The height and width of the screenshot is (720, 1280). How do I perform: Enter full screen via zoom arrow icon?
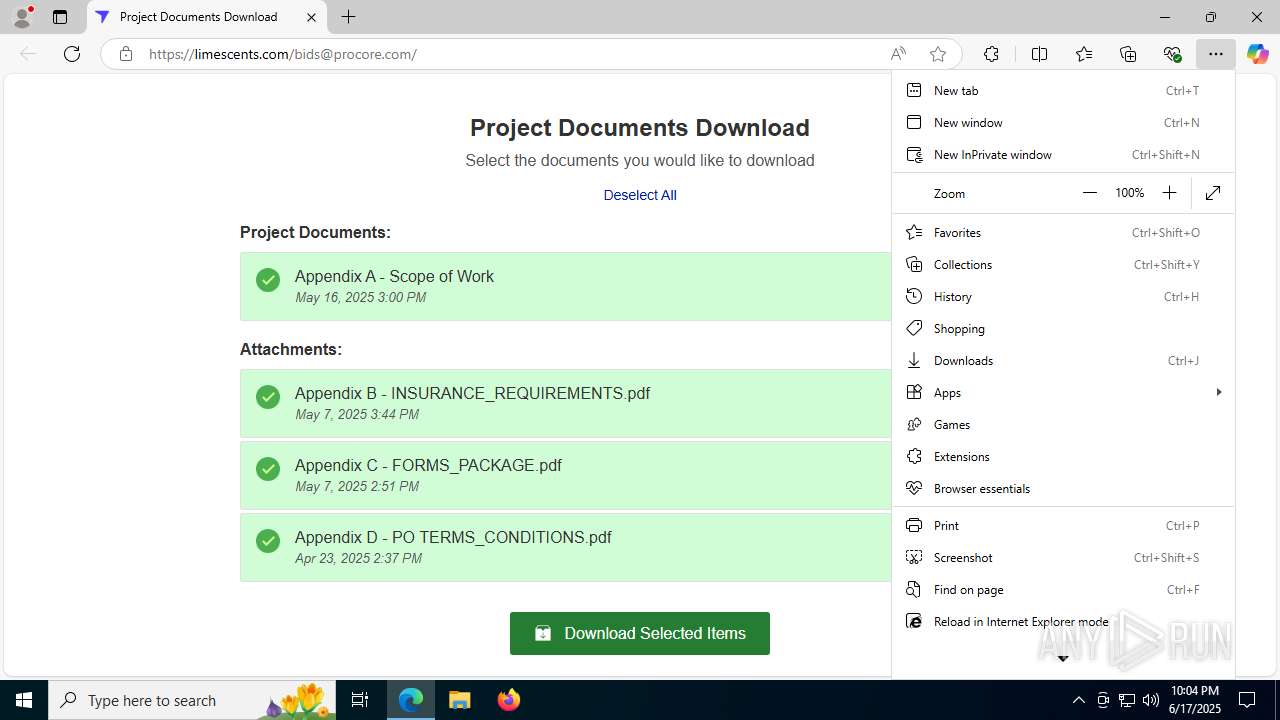[x=1213, y=193]
